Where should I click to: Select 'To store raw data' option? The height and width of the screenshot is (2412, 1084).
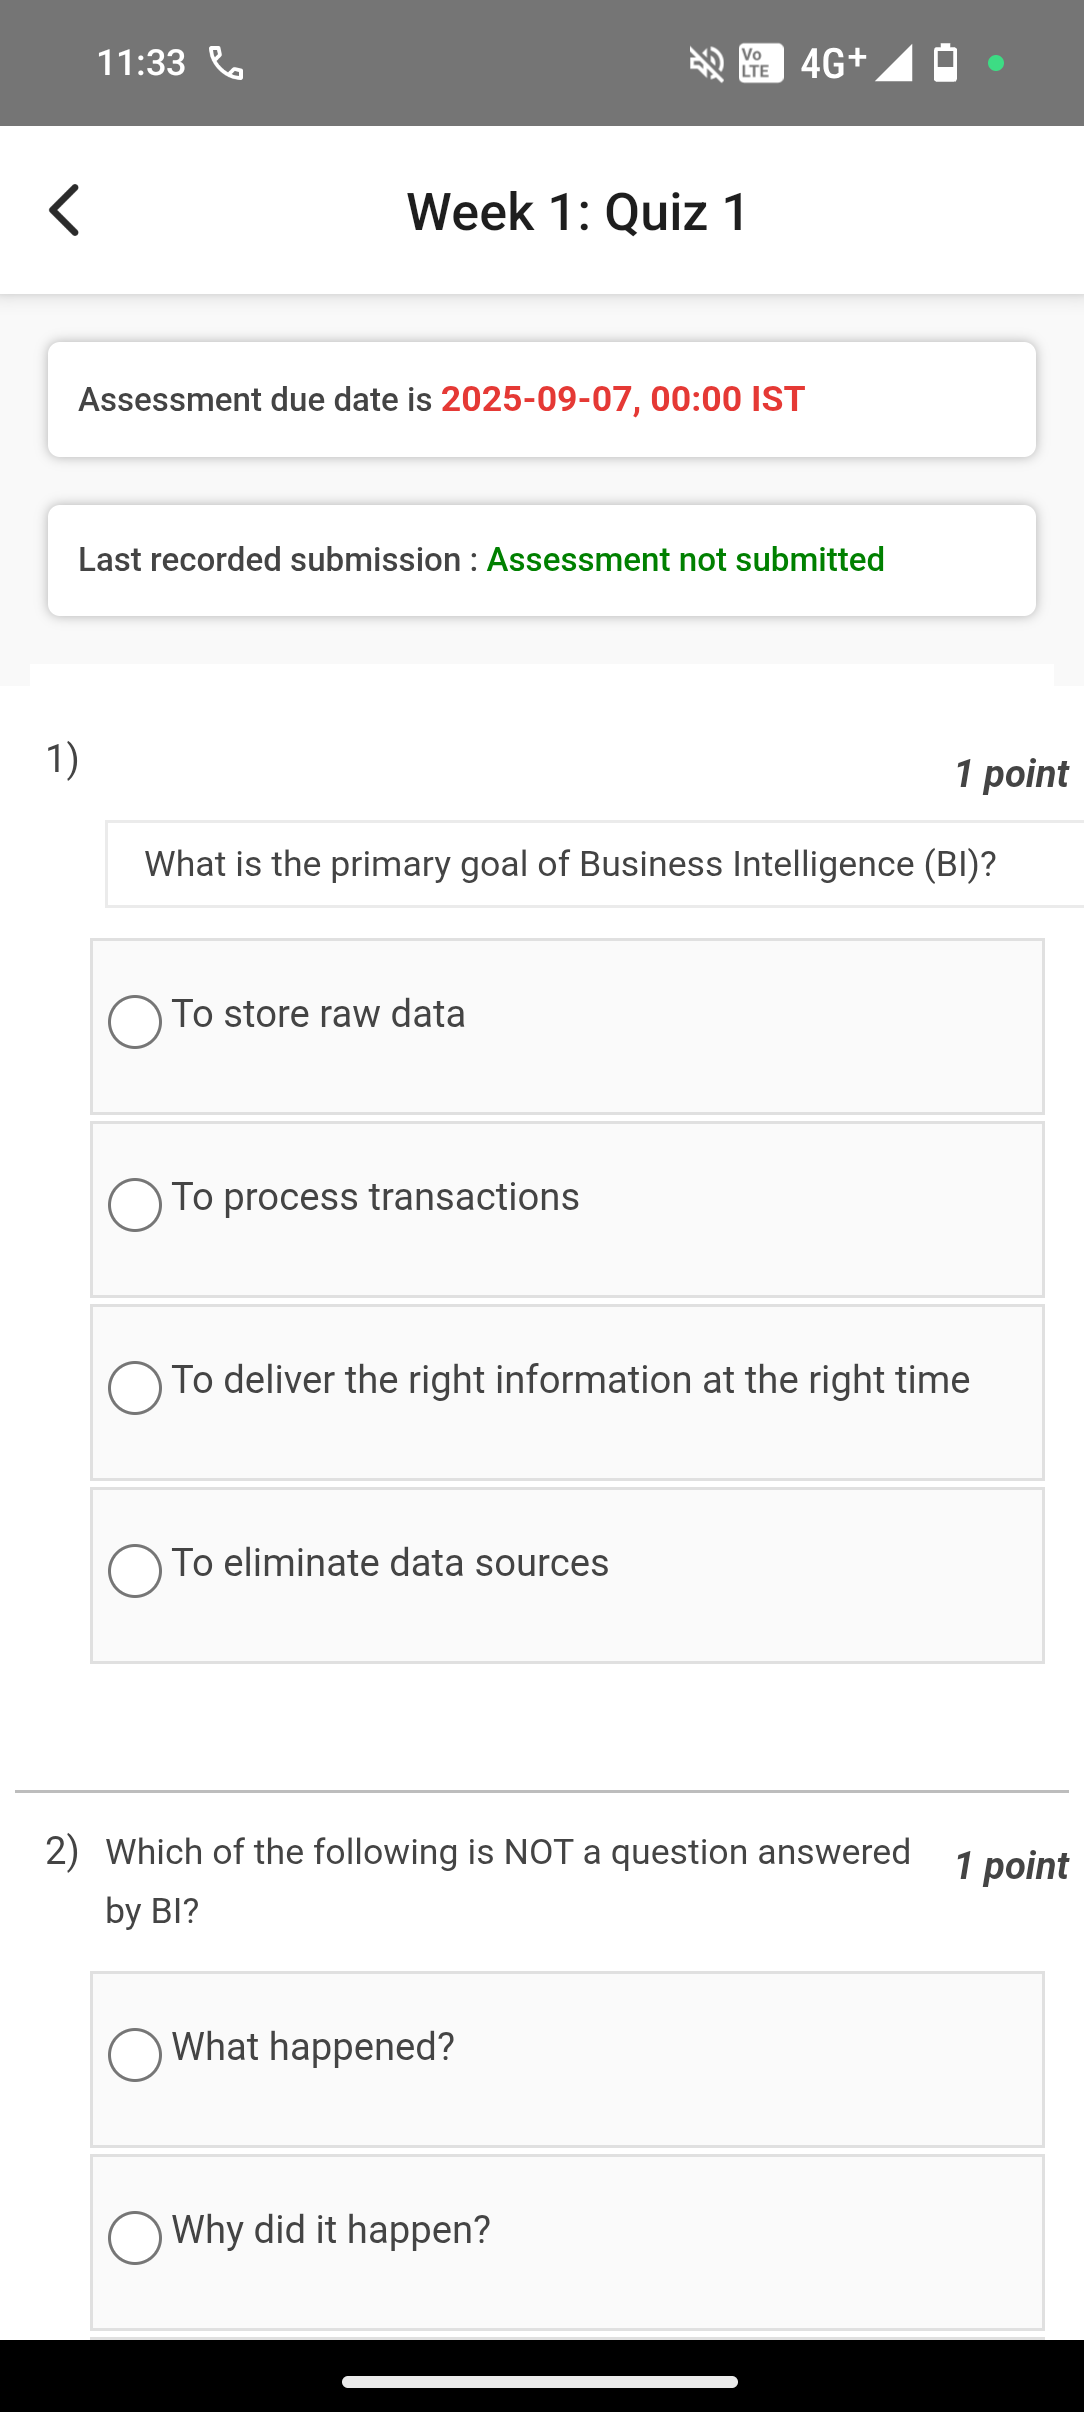point(135,1022)
